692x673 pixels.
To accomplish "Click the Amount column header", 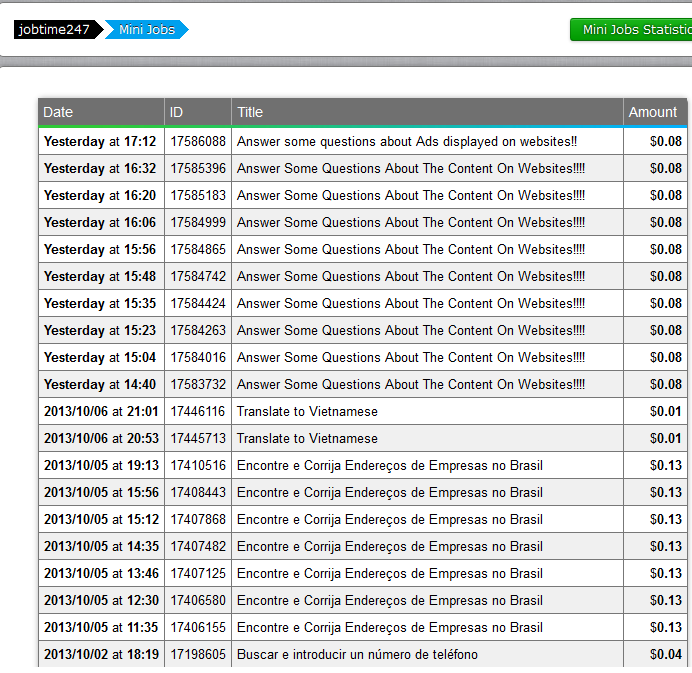I will coord(653,112).
